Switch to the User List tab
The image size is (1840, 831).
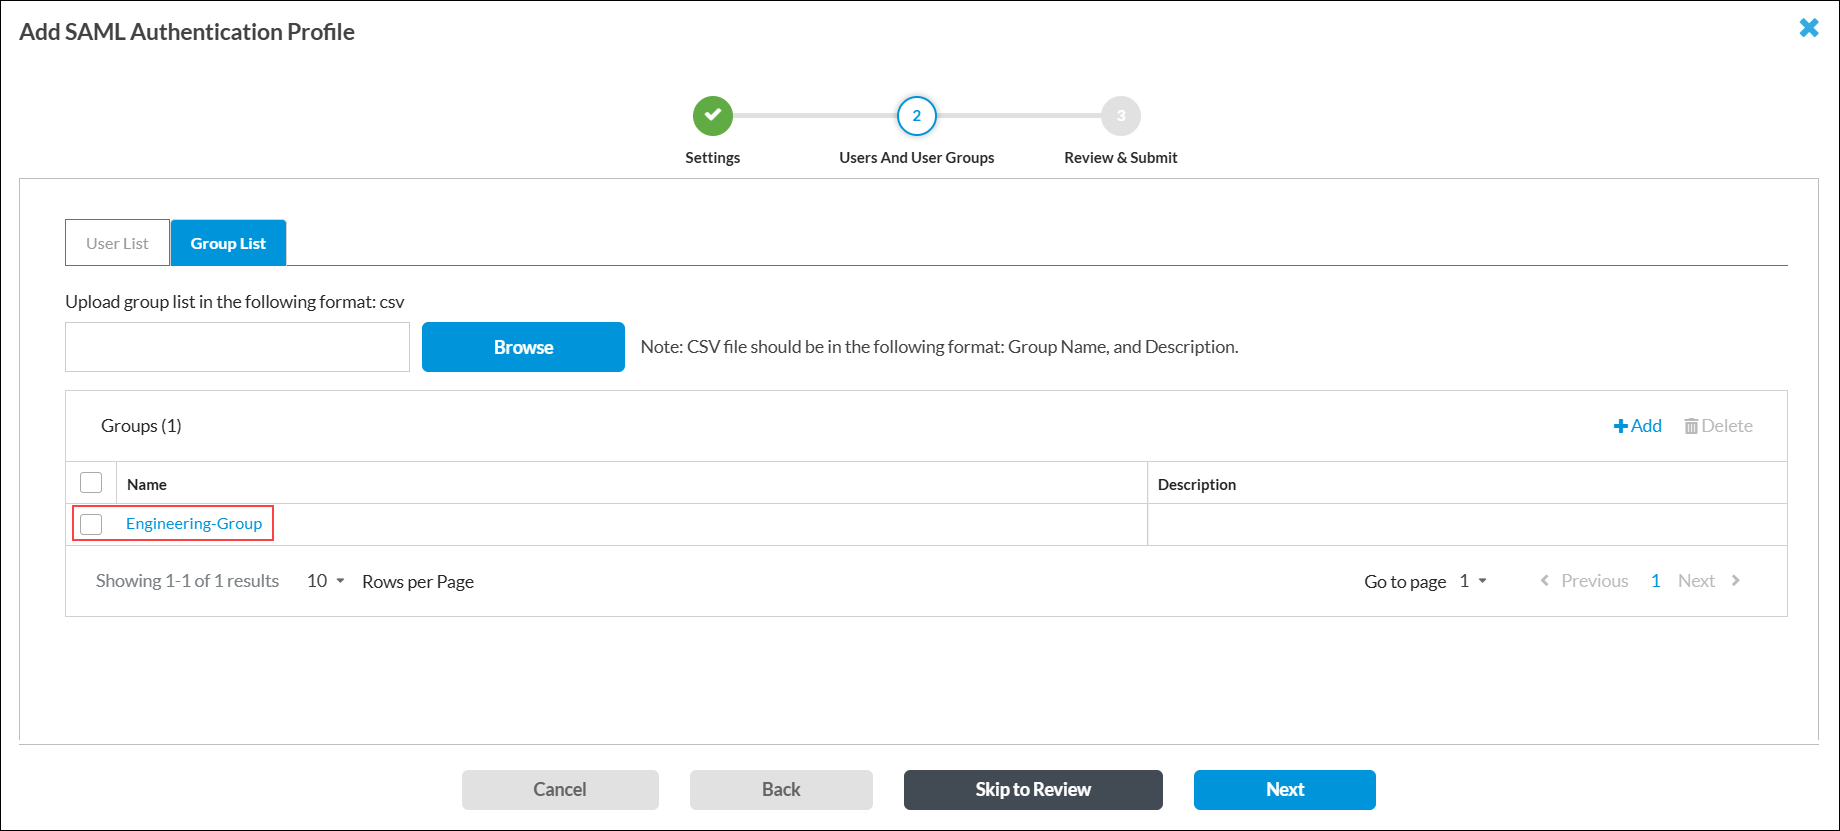117,243
